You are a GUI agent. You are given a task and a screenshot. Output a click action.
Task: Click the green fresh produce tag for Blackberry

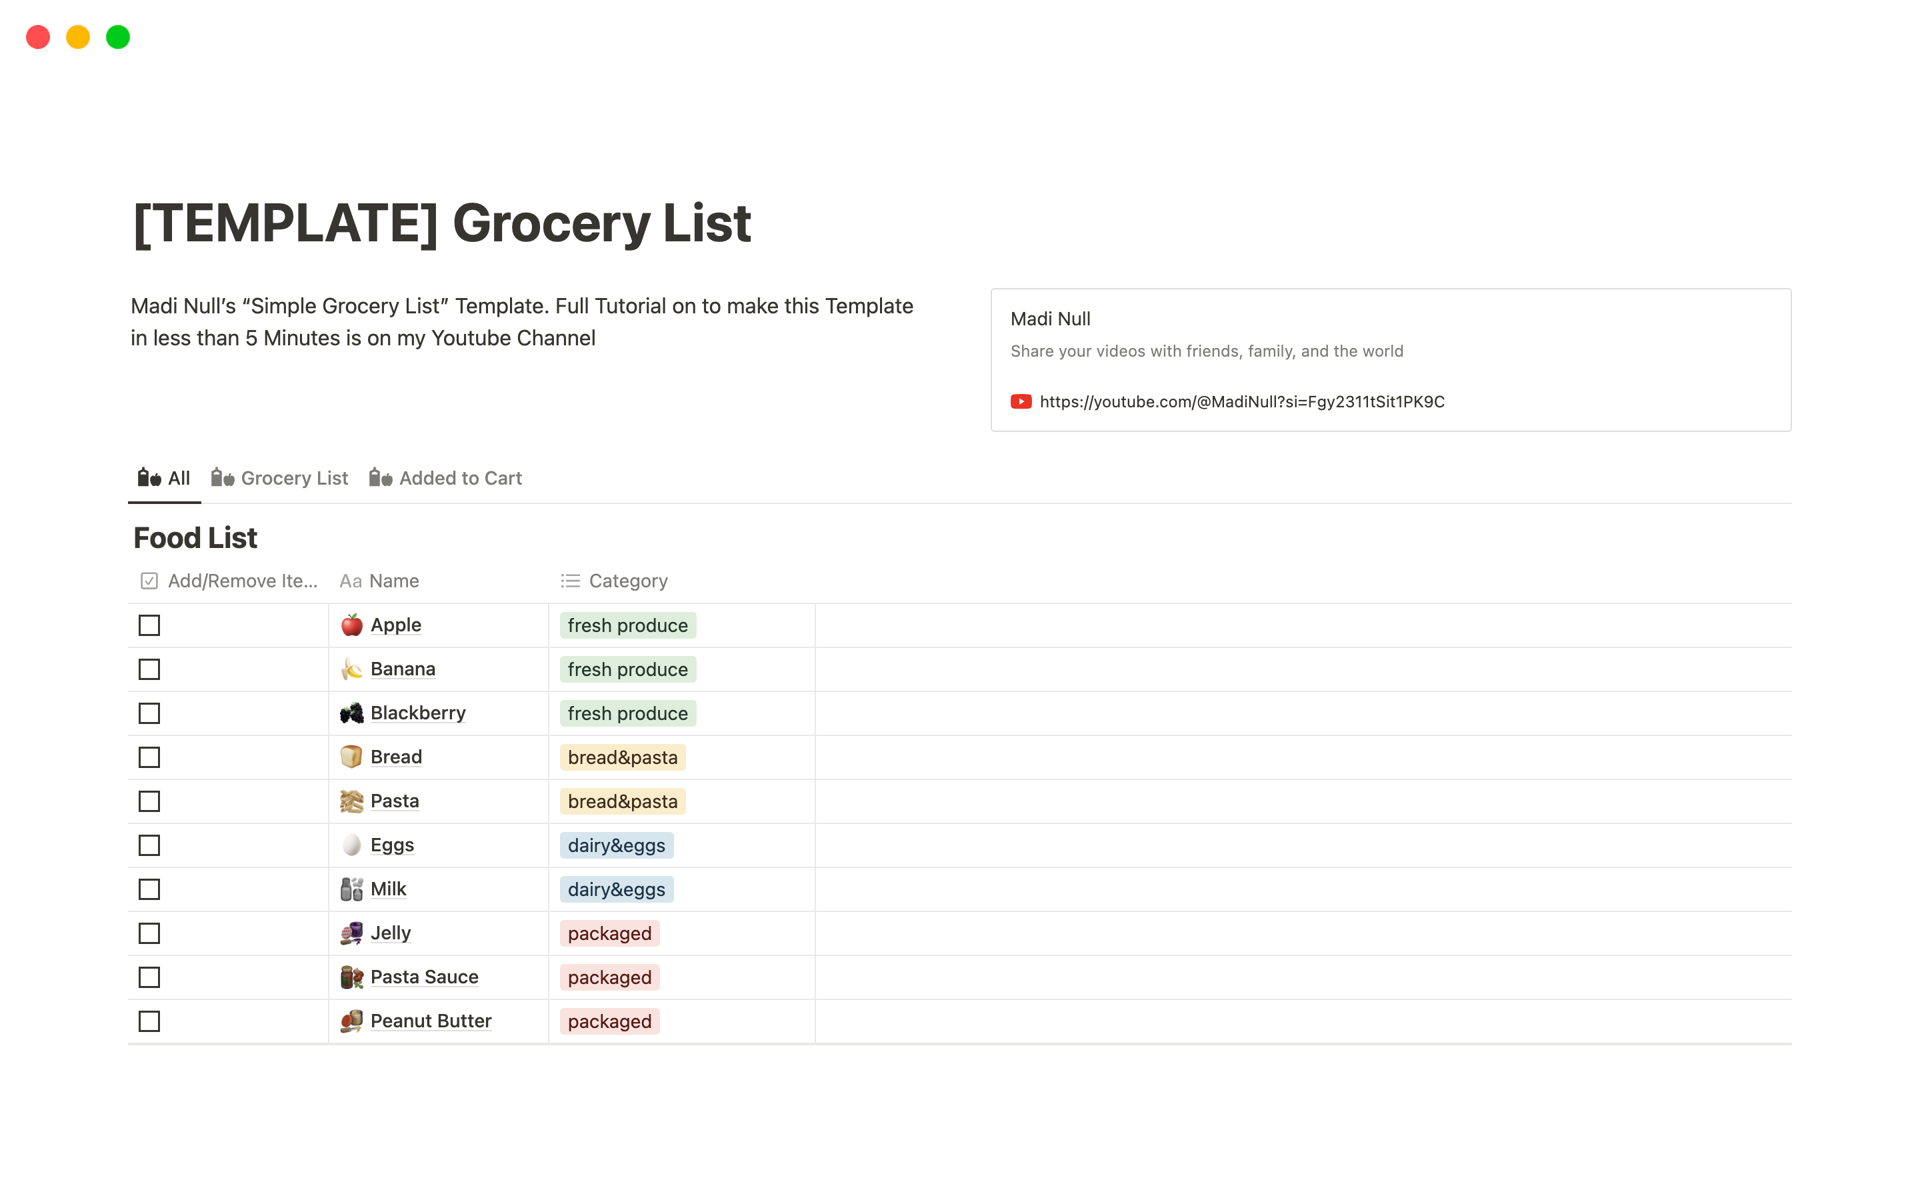click(627, 713)
